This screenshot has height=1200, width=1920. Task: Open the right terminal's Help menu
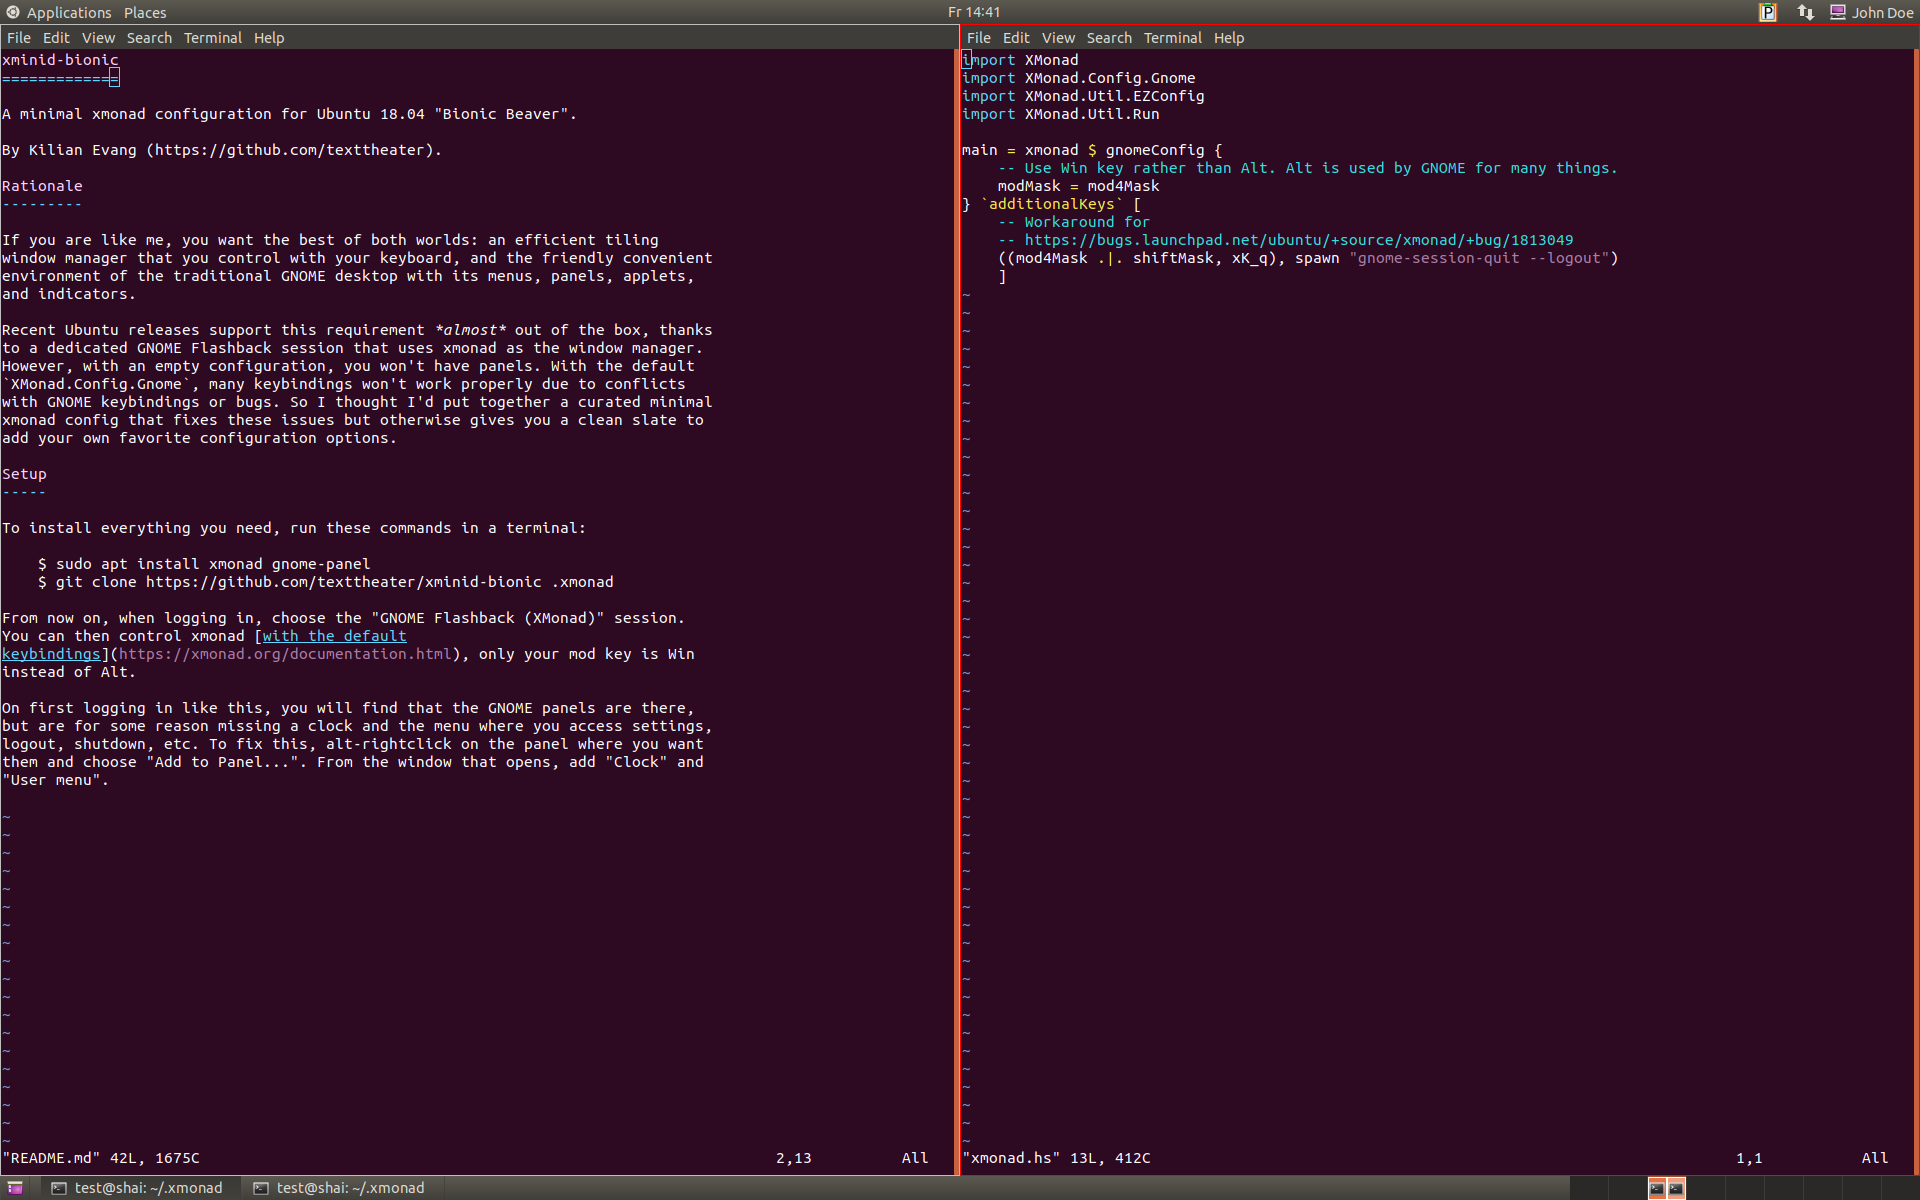pyautogui.click(x=1229, y=38)
